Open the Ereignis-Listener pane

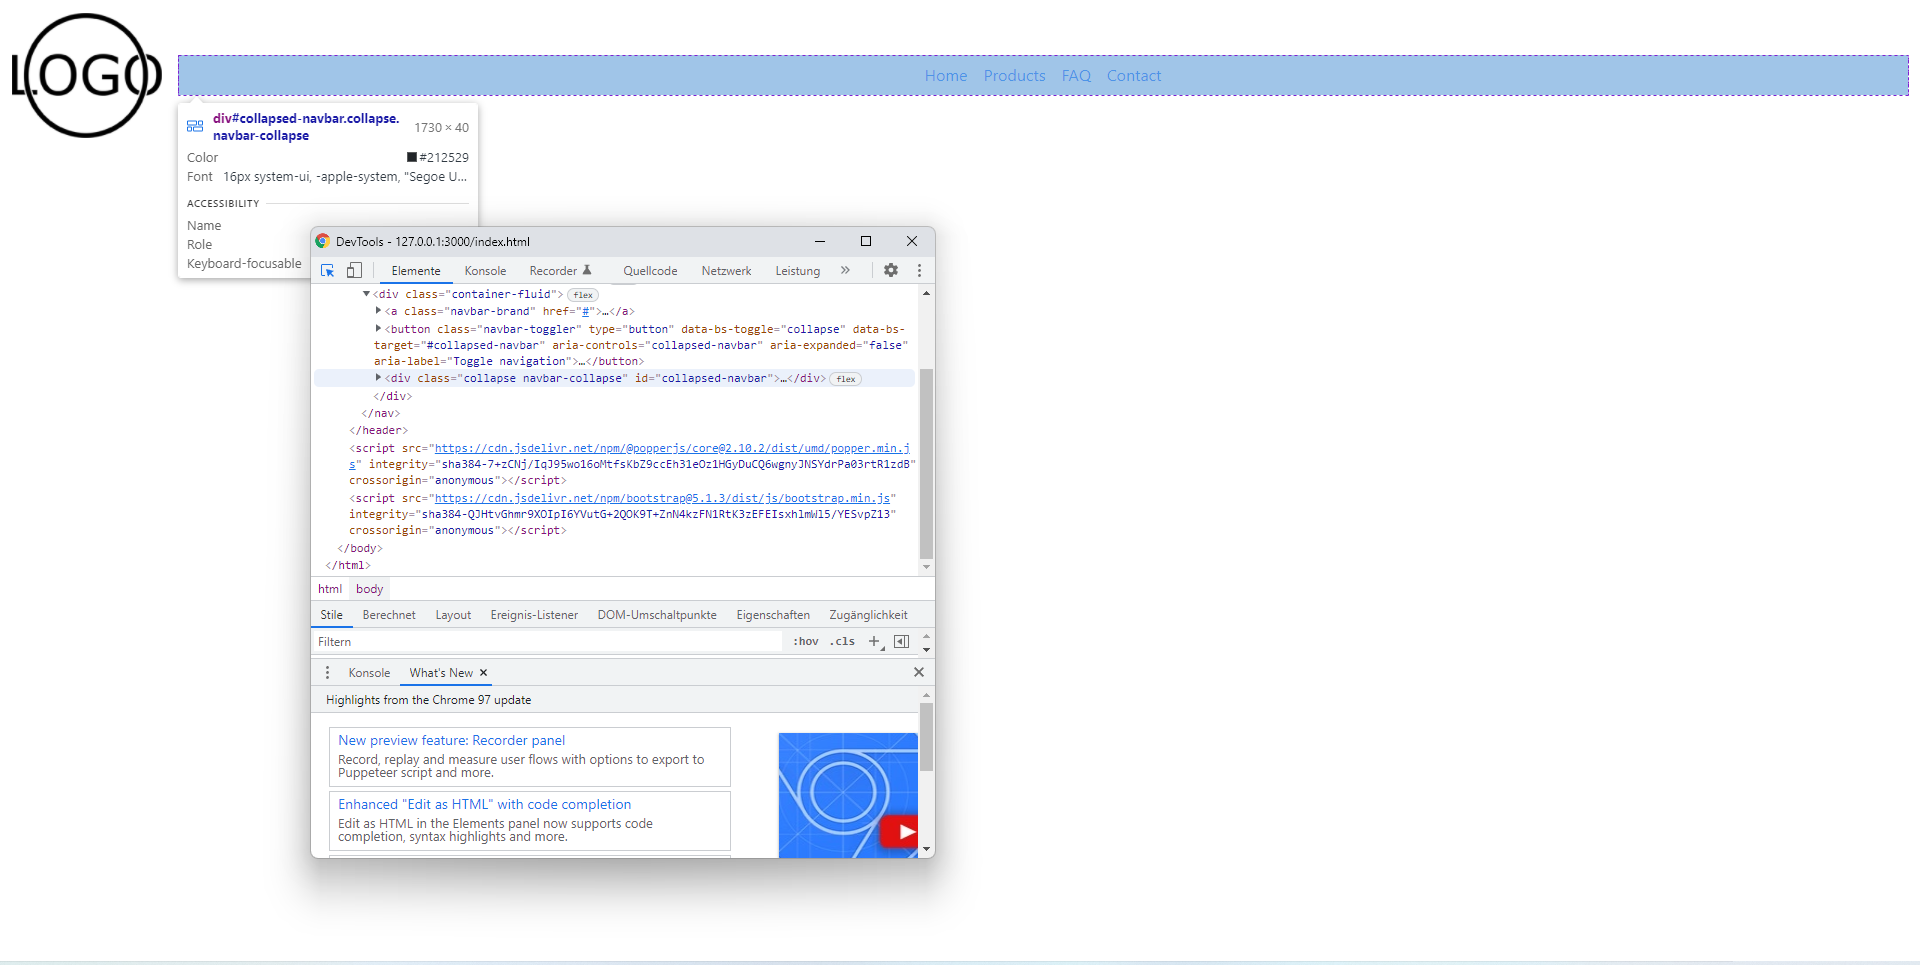click(534, 615)
